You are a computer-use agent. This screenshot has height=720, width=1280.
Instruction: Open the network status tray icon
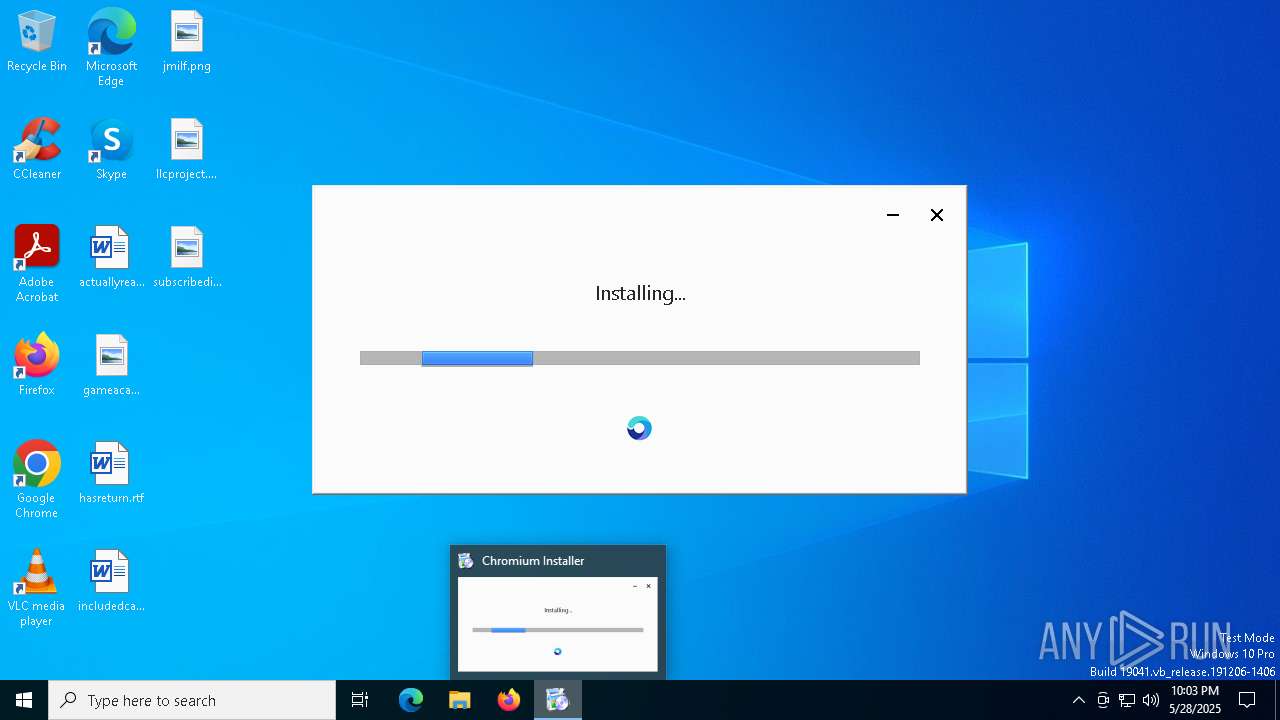pyautogui.click(x=1127, y=700)
